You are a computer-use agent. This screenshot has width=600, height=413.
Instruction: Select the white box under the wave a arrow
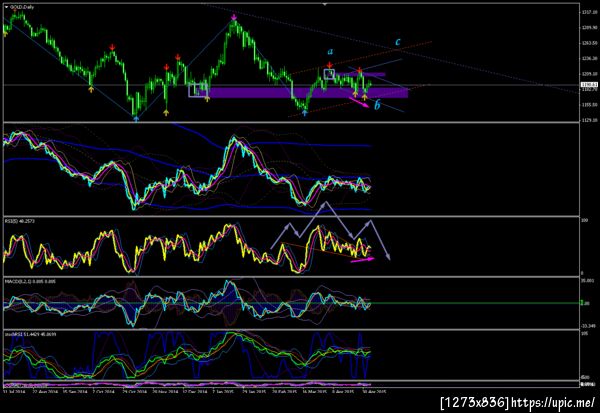click(329, 74)
